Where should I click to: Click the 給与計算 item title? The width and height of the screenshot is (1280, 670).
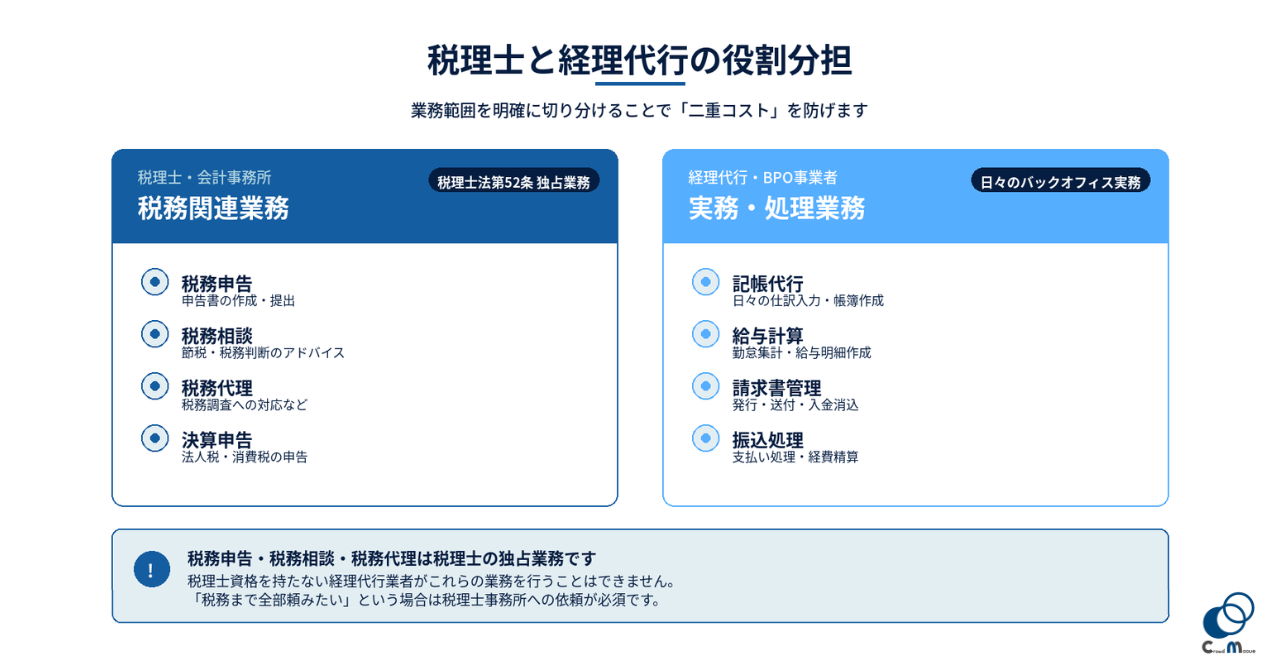pyautogui.click(x=768, y=334)
